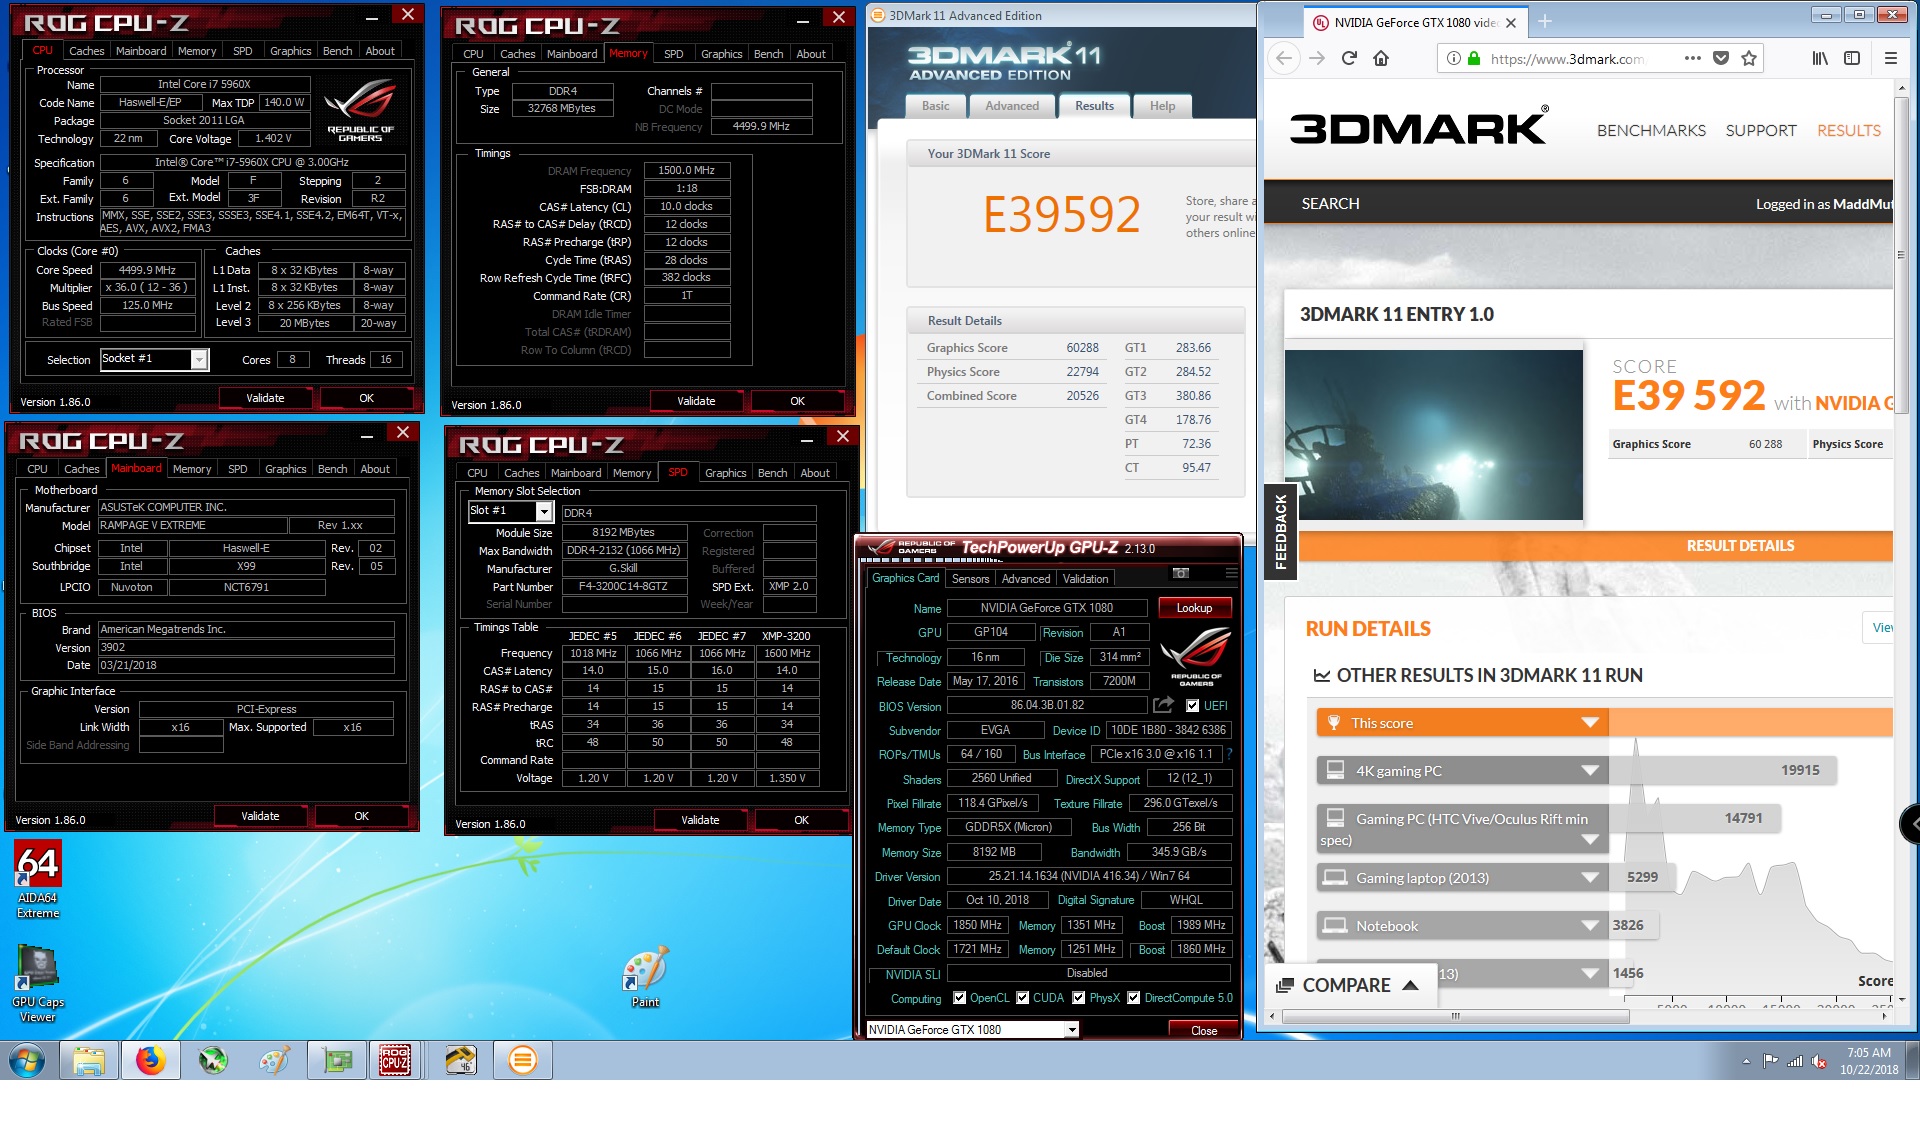This screenshot has width=1920, height=1134.
Task: Take a GPU-Z screenshot with camera icon
Action: [1180, 573]
